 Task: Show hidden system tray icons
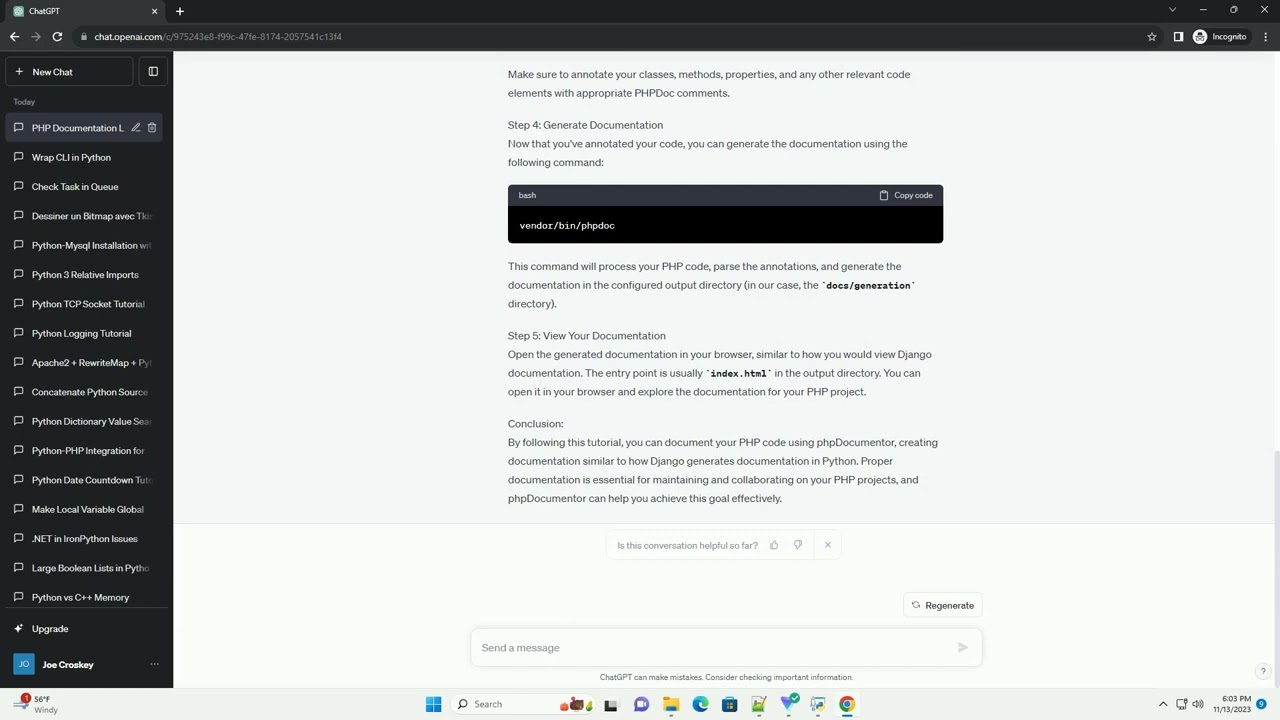tap(1163, 704)
